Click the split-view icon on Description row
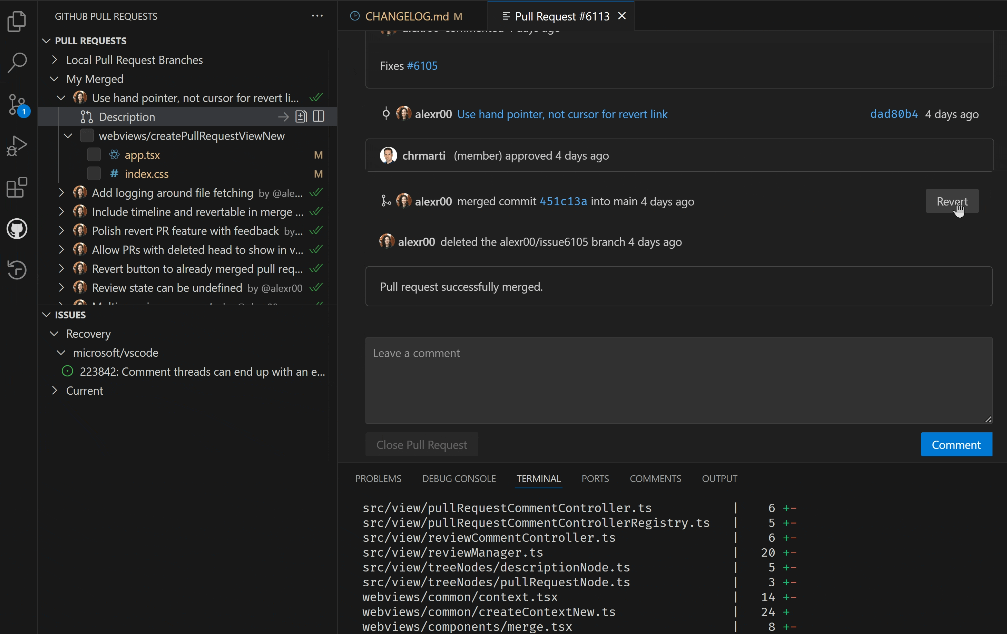The image size is (1007, 634). click(319, 117)
